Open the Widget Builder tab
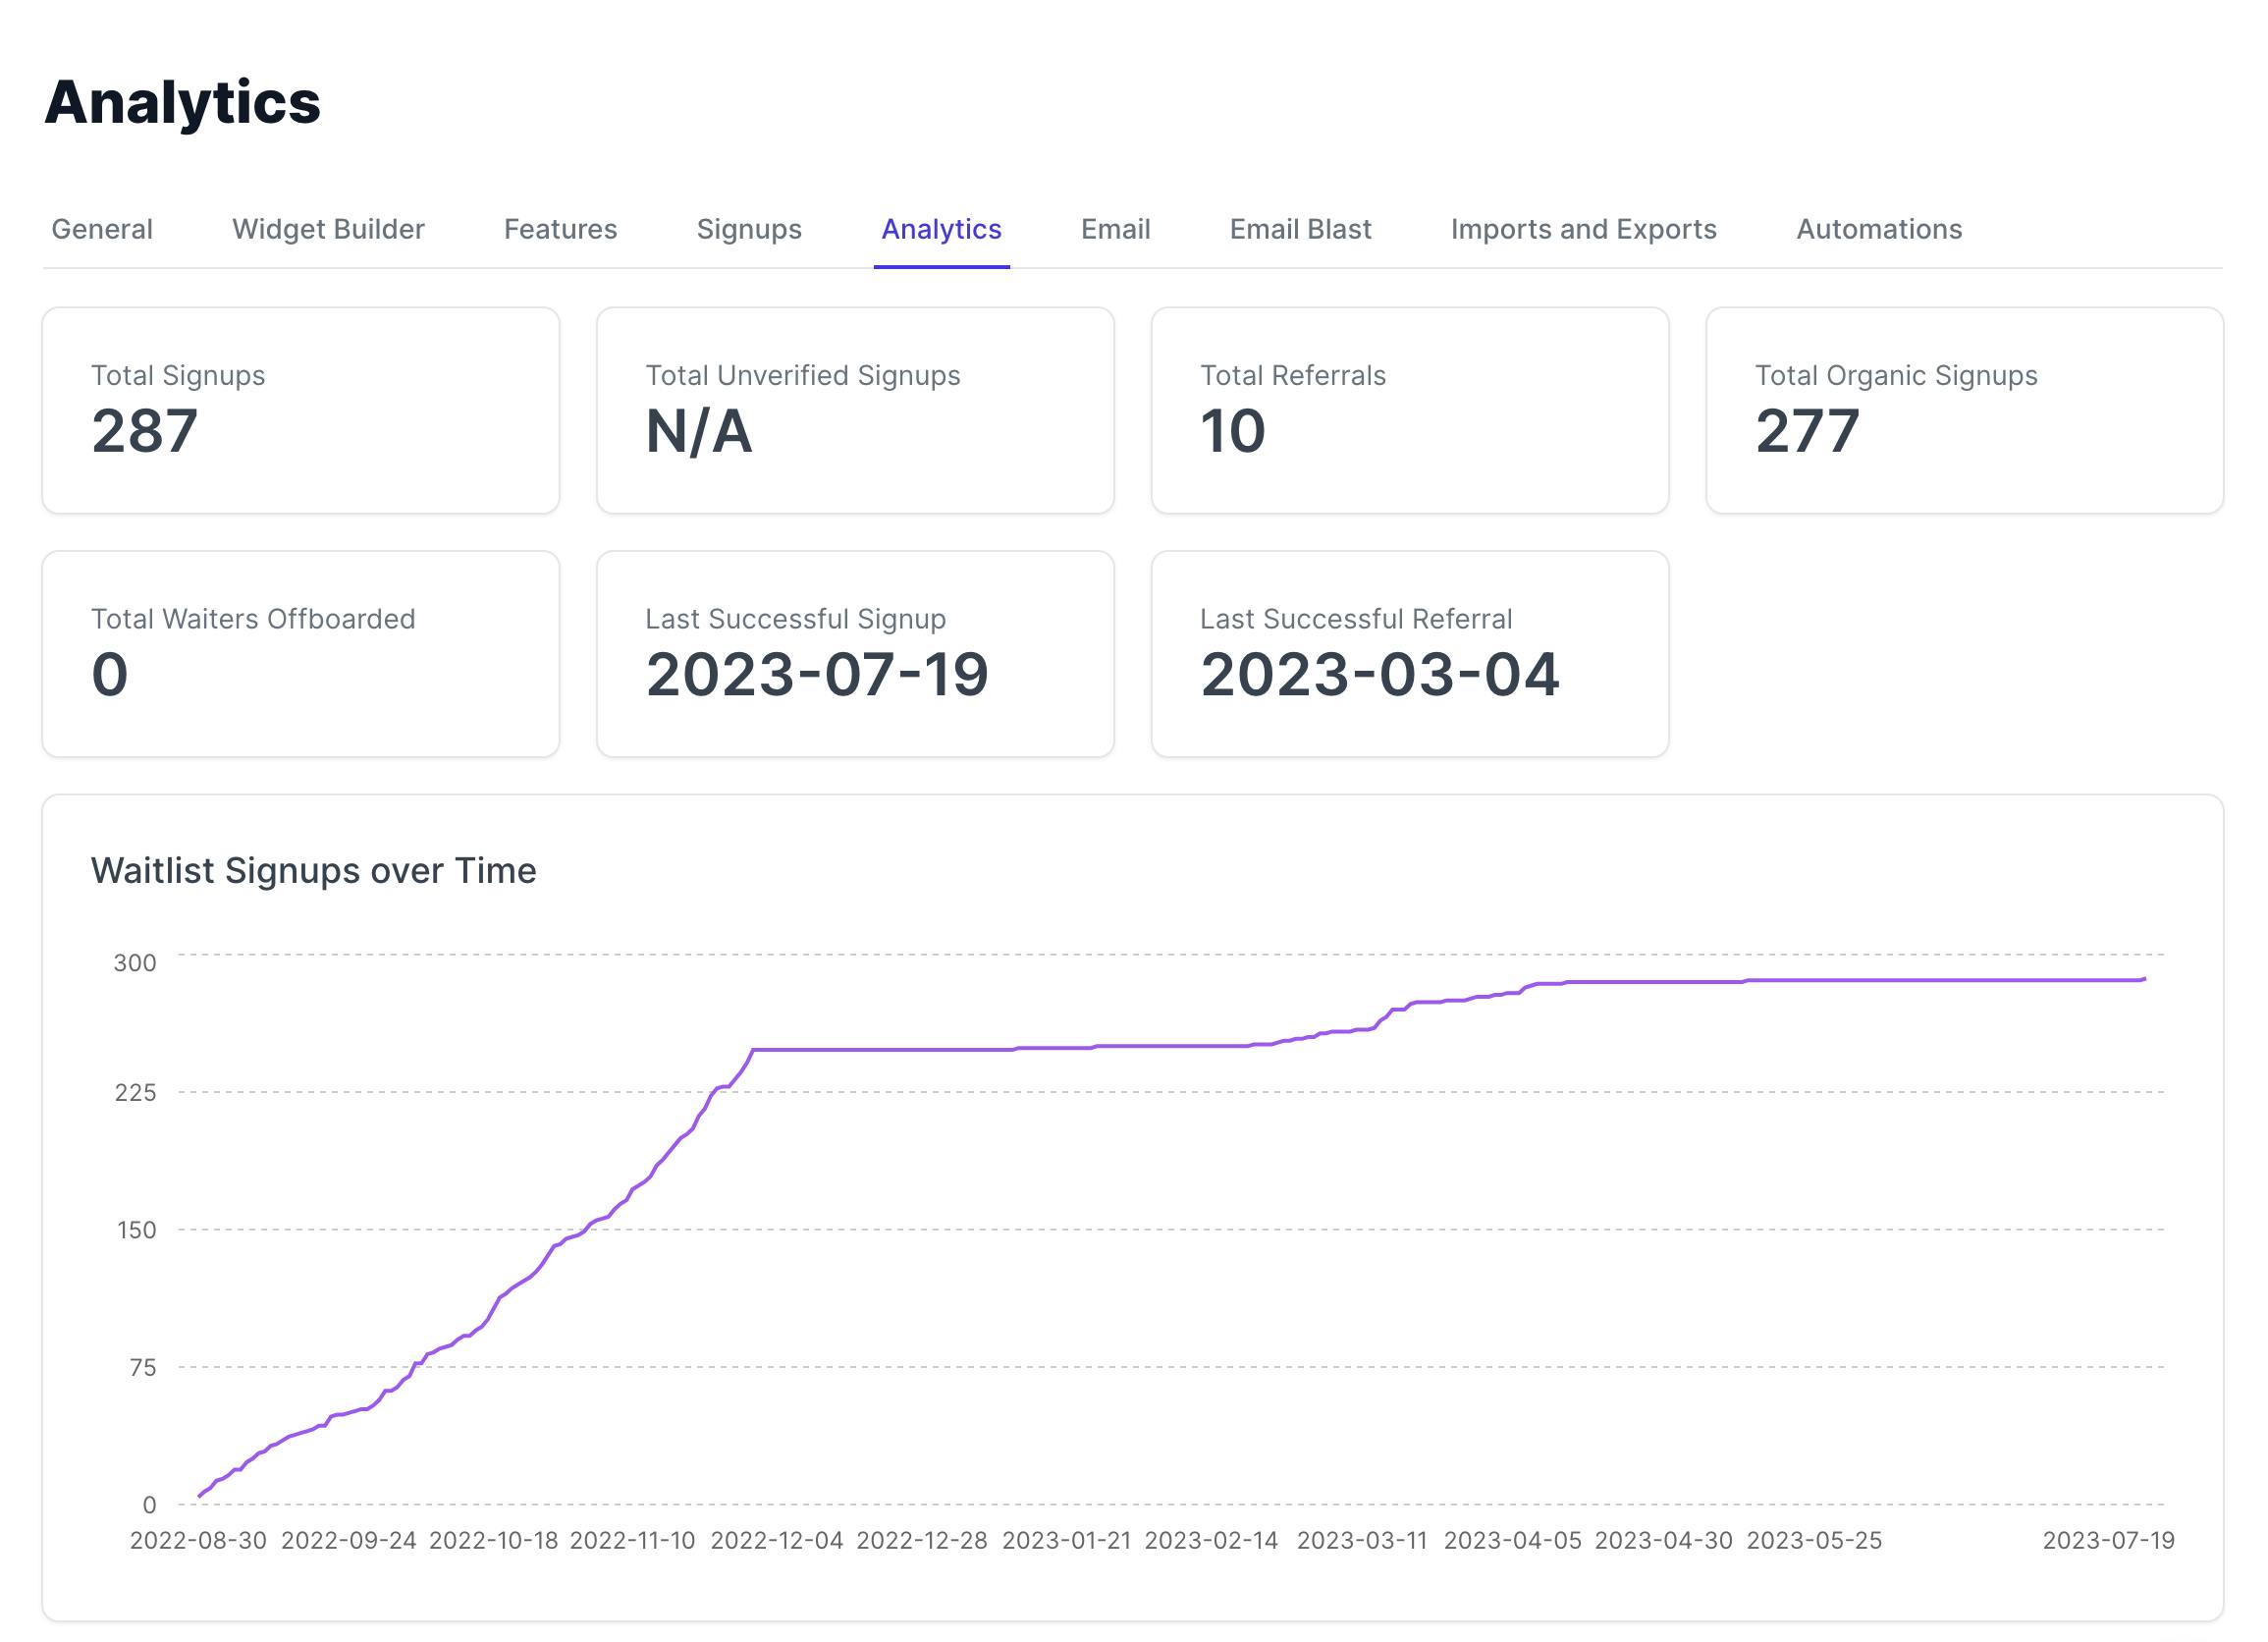 [328, 229]
